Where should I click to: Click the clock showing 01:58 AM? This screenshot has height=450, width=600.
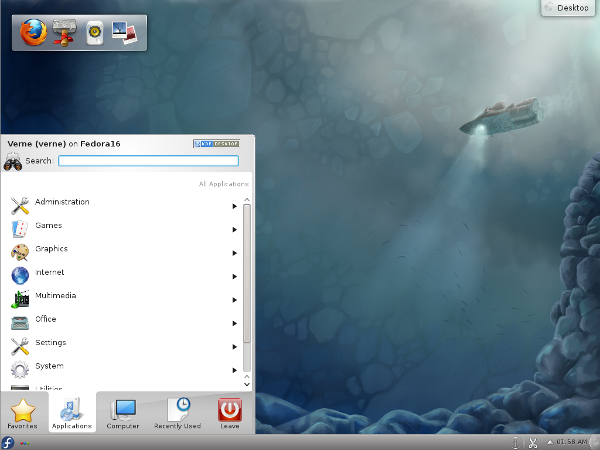tap(571, 442)
